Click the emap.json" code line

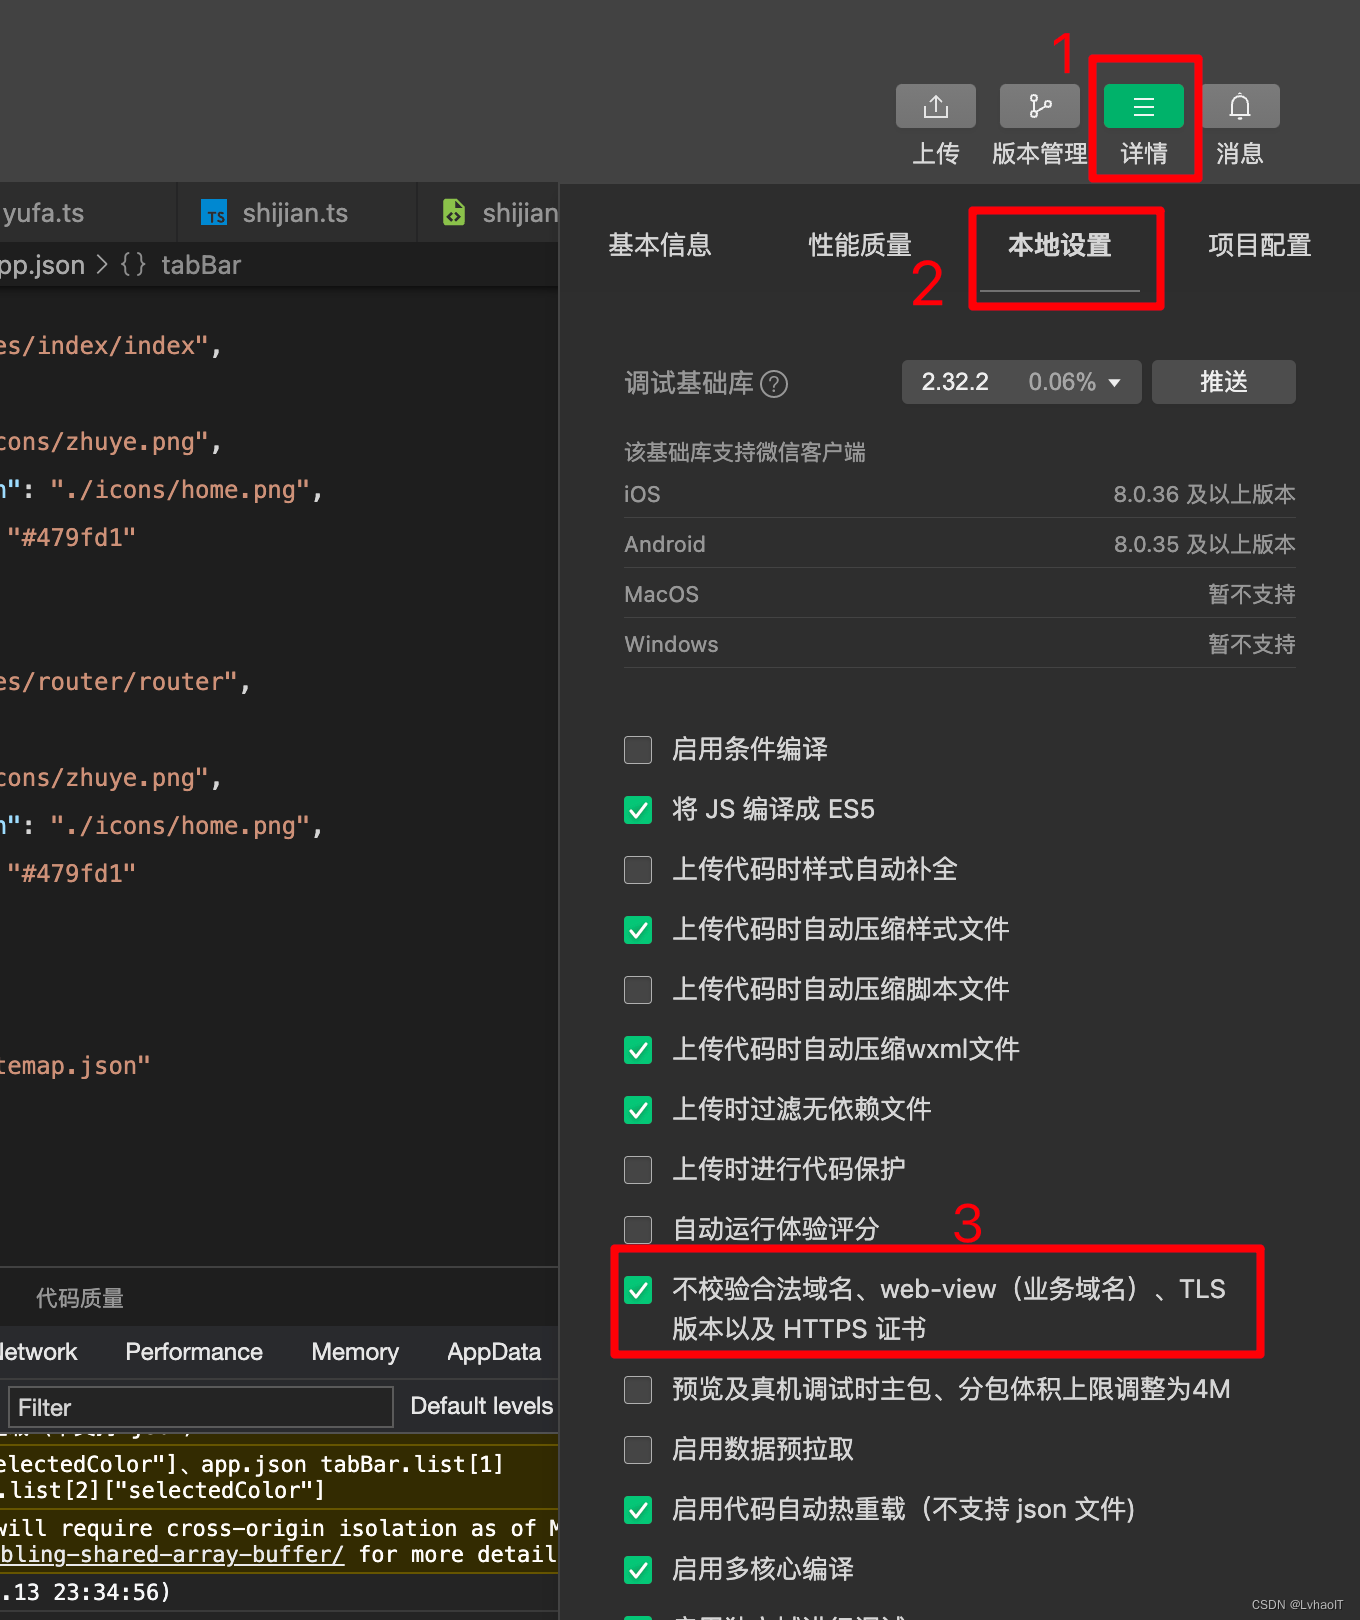pyautogui.click(x=75, y=1066)
